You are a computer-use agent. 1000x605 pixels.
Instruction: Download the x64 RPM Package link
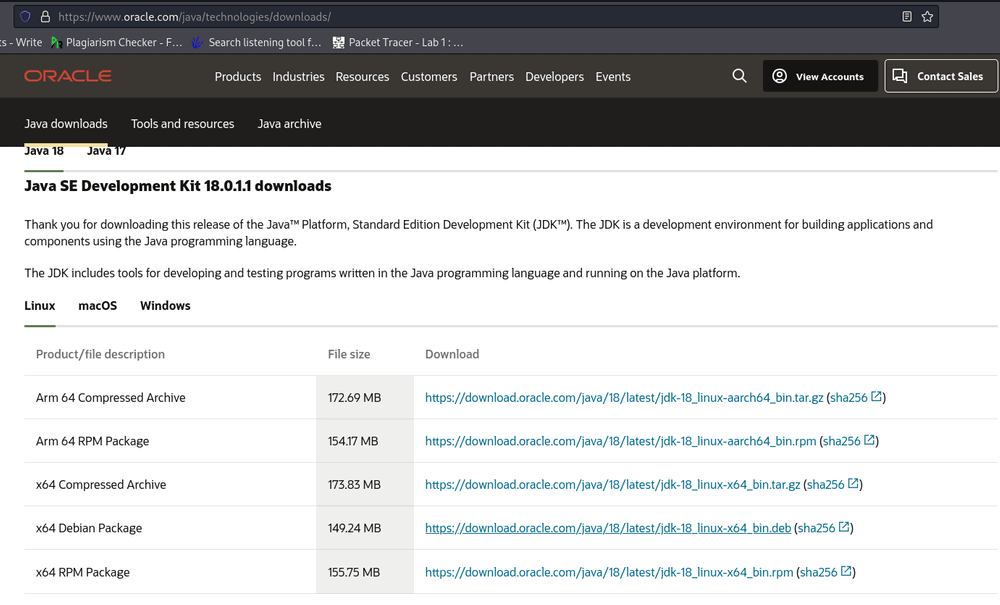(x=608, y=573)
